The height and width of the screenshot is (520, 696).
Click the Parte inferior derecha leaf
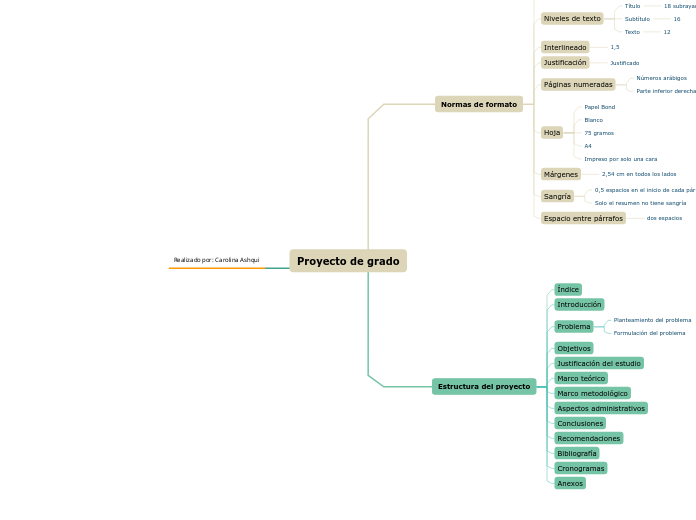tap(666, 91)
